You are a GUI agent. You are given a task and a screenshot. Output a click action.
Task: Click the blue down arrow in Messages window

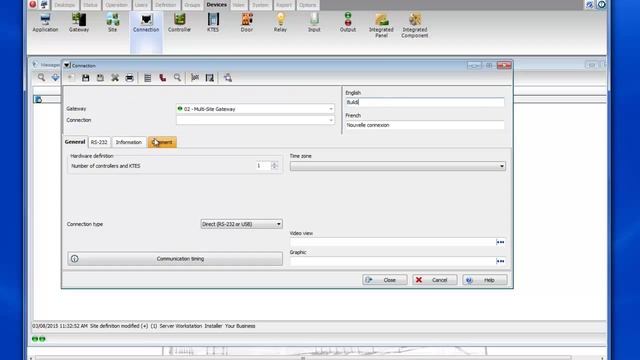tap(55, 77)
